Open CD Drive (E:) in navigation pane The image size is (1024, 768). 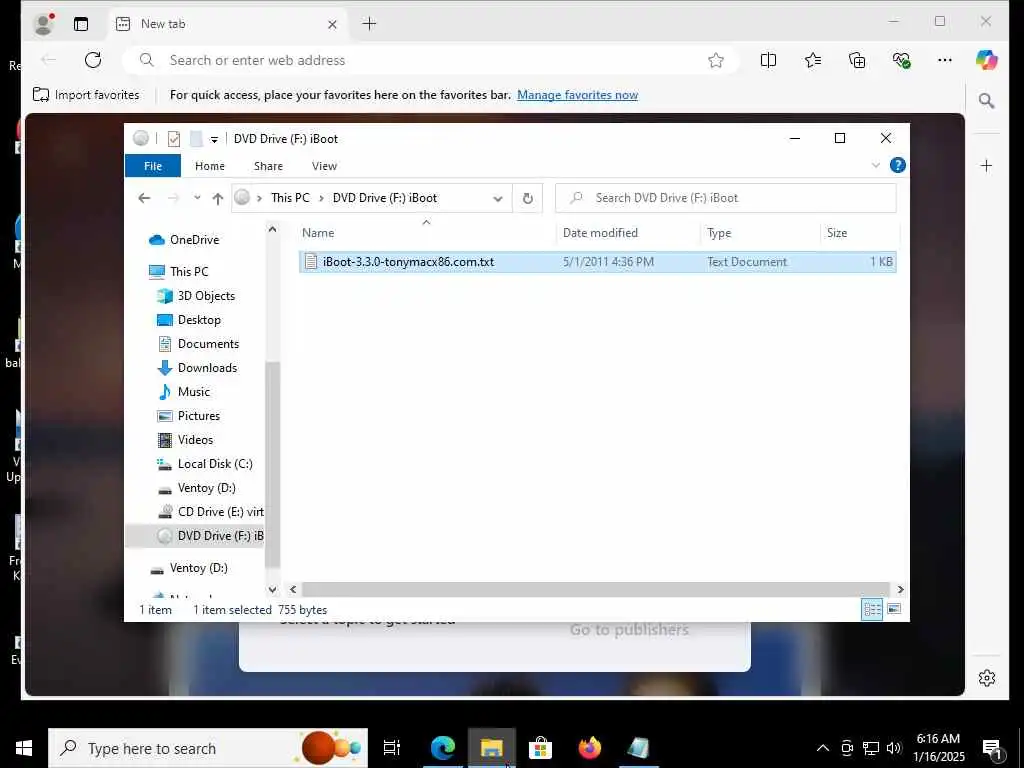tap(220, 512)
